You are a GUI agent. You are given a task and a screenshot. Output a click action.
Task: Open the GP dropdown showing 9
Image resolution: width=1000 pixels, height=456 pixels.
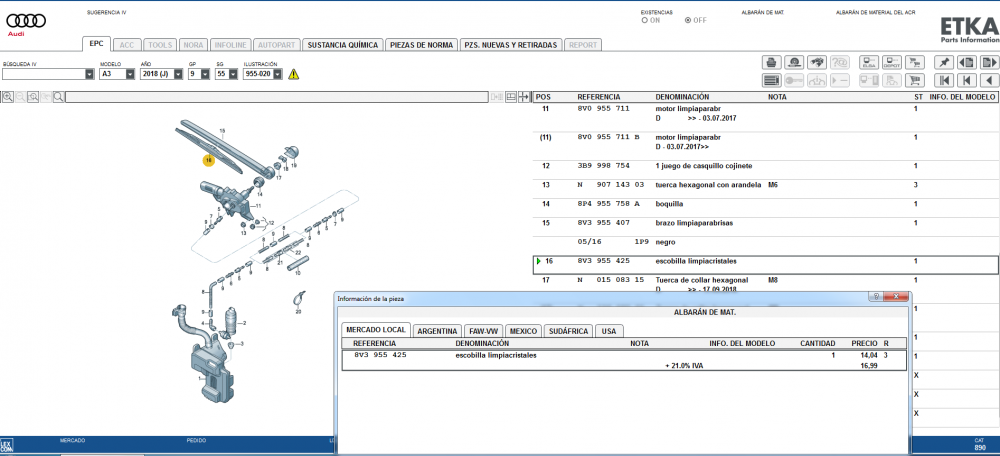tap(205, 75)
